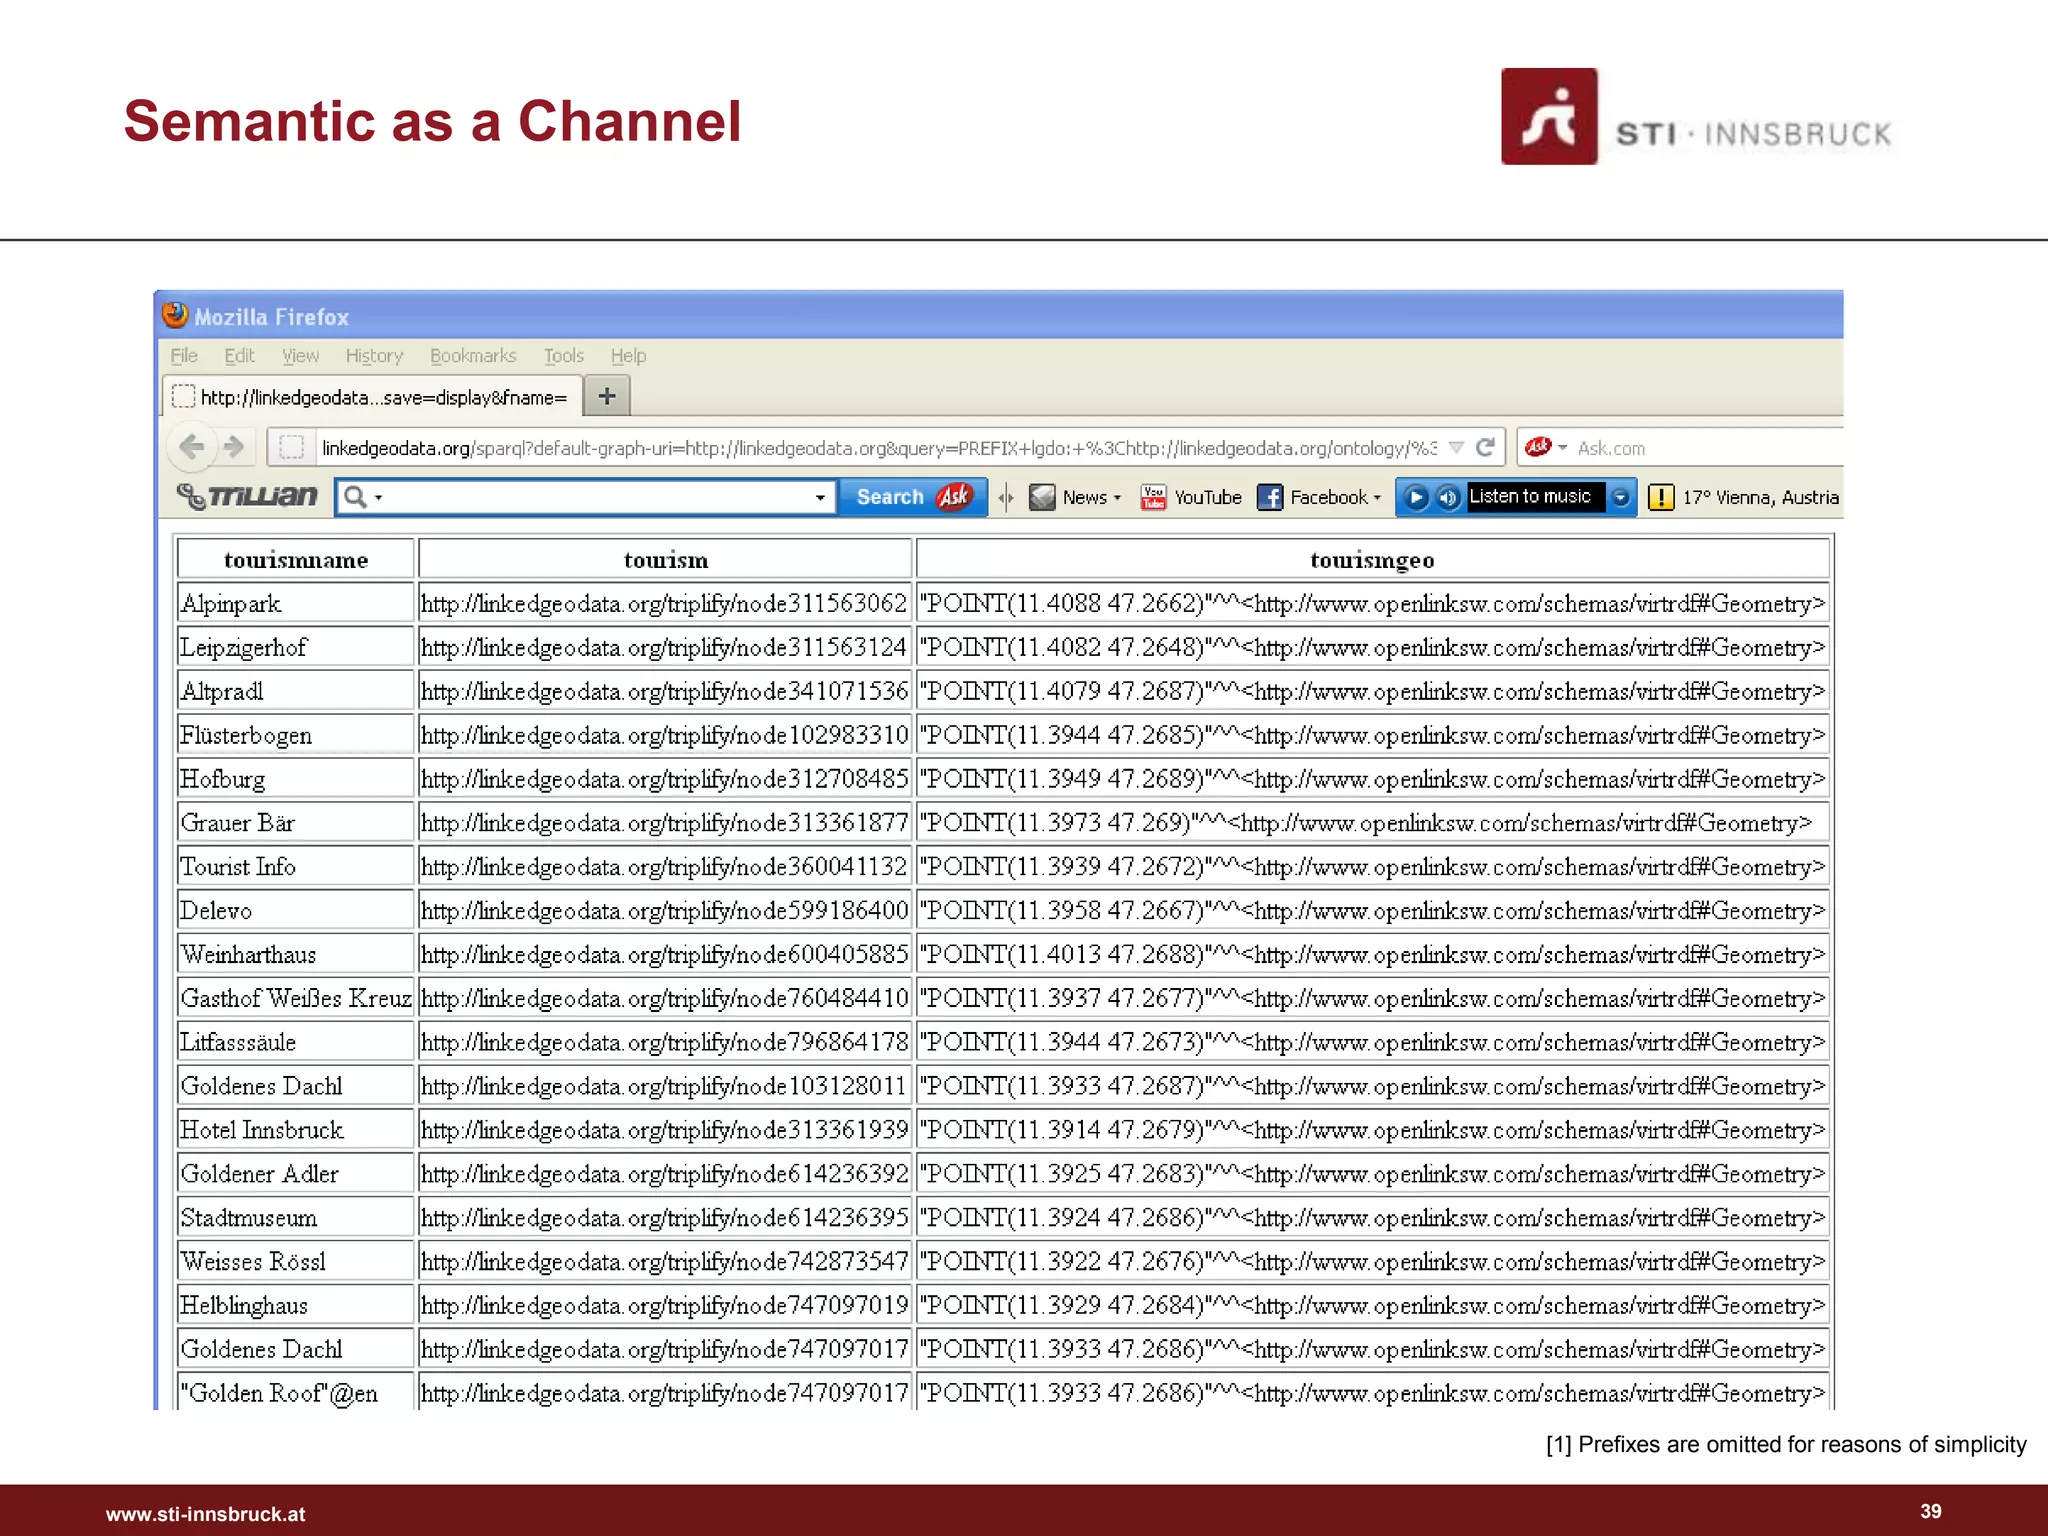Click the node103128011 URL for Goldenes Dachl

665,1086
